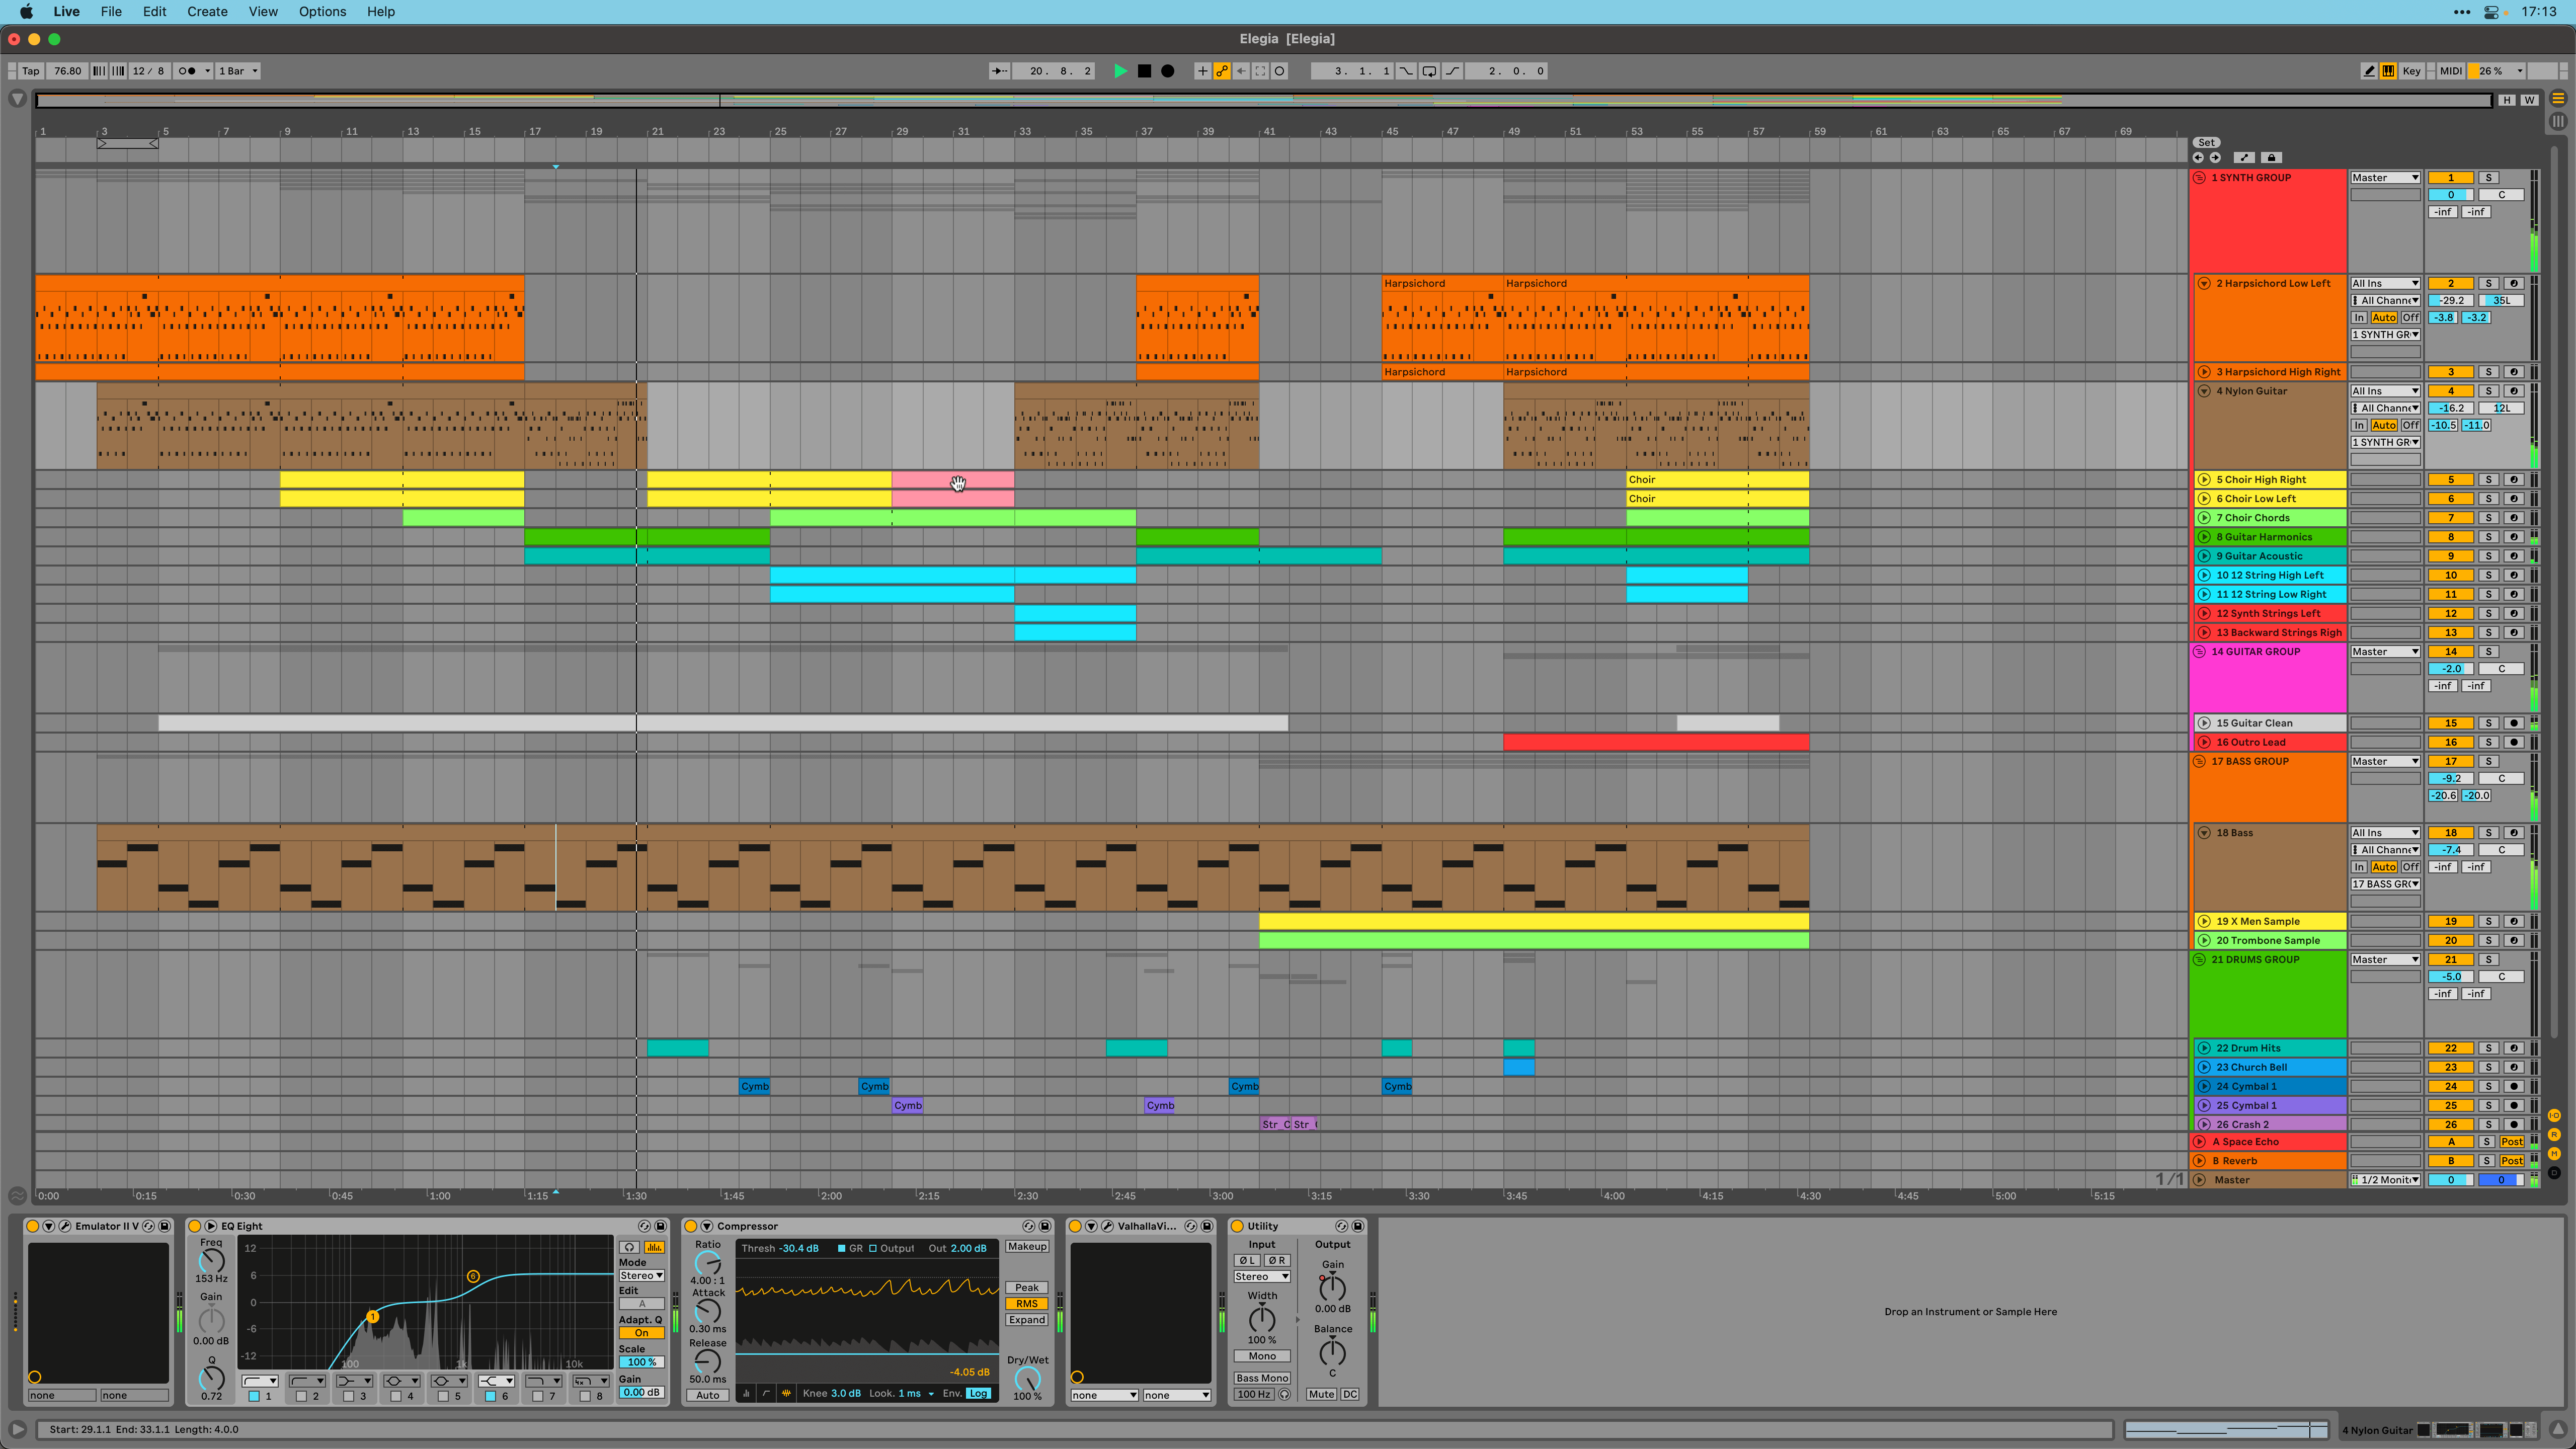Jump to next locator arrow
Image resolution: width=2576 pixels, height=1449 pixels.
click(x=2215, y=157)
